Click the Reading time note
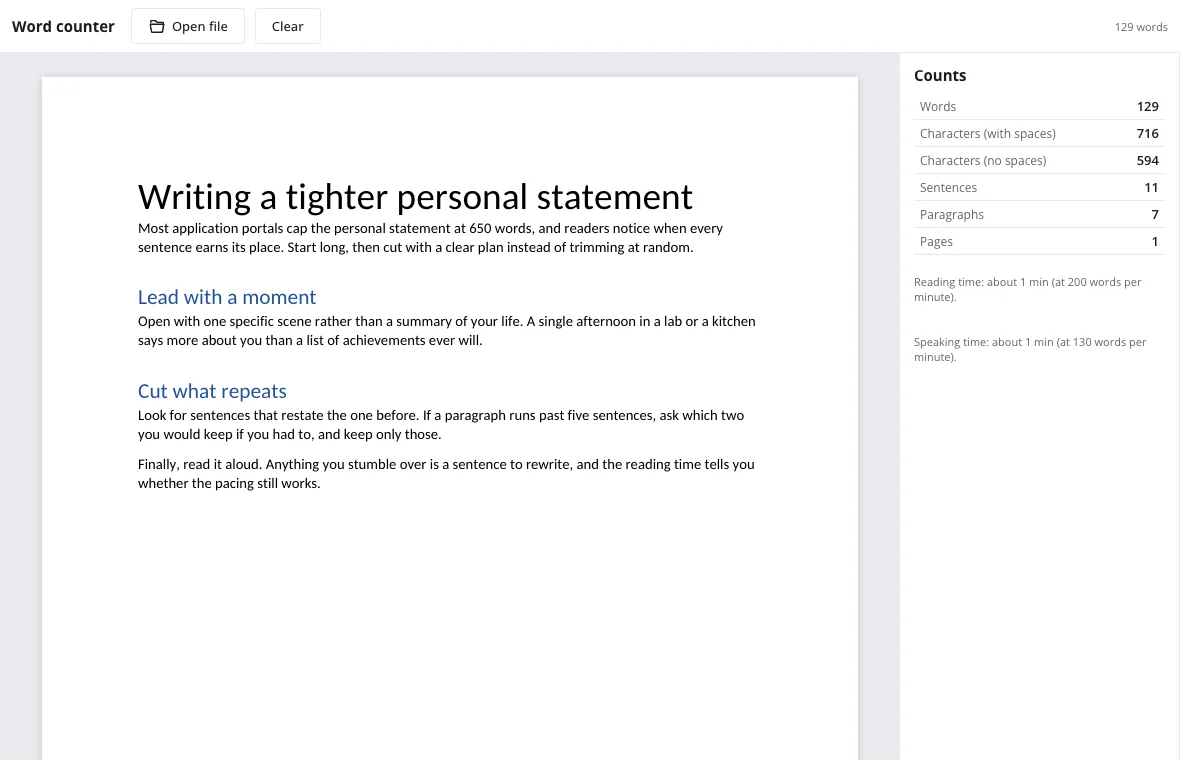Screen dimensions: 1180x760 point(1027,290)
